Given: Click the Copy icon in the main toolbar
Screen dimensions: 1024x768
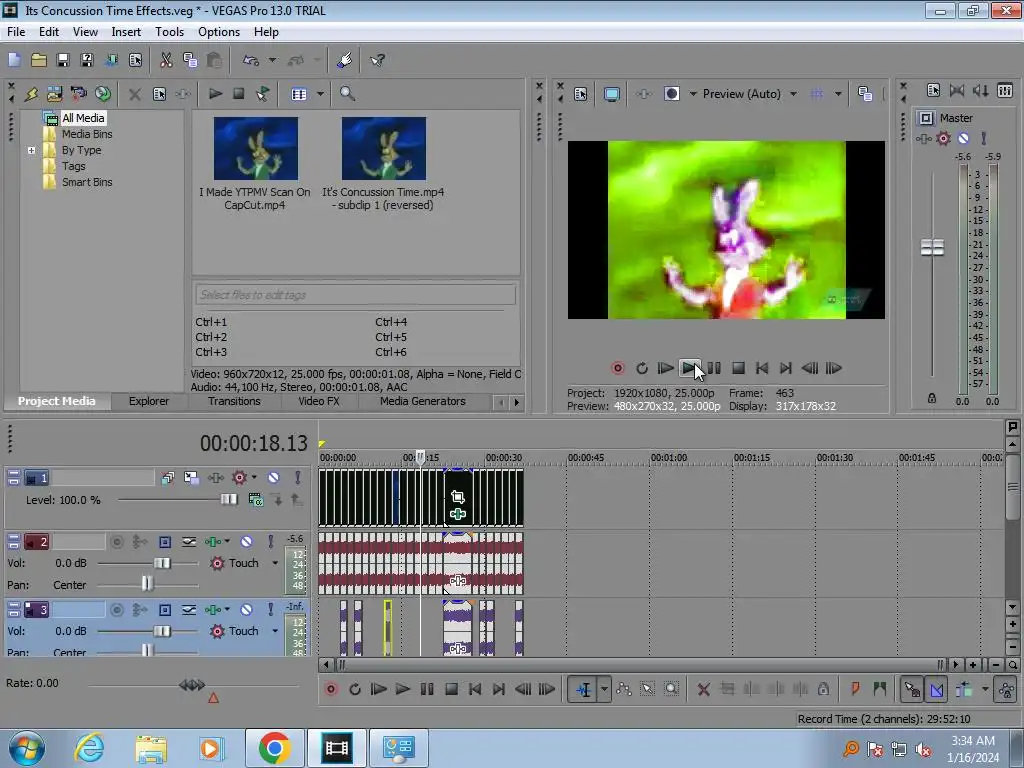Looking at the screenshot, I should (x=190, y=60).
